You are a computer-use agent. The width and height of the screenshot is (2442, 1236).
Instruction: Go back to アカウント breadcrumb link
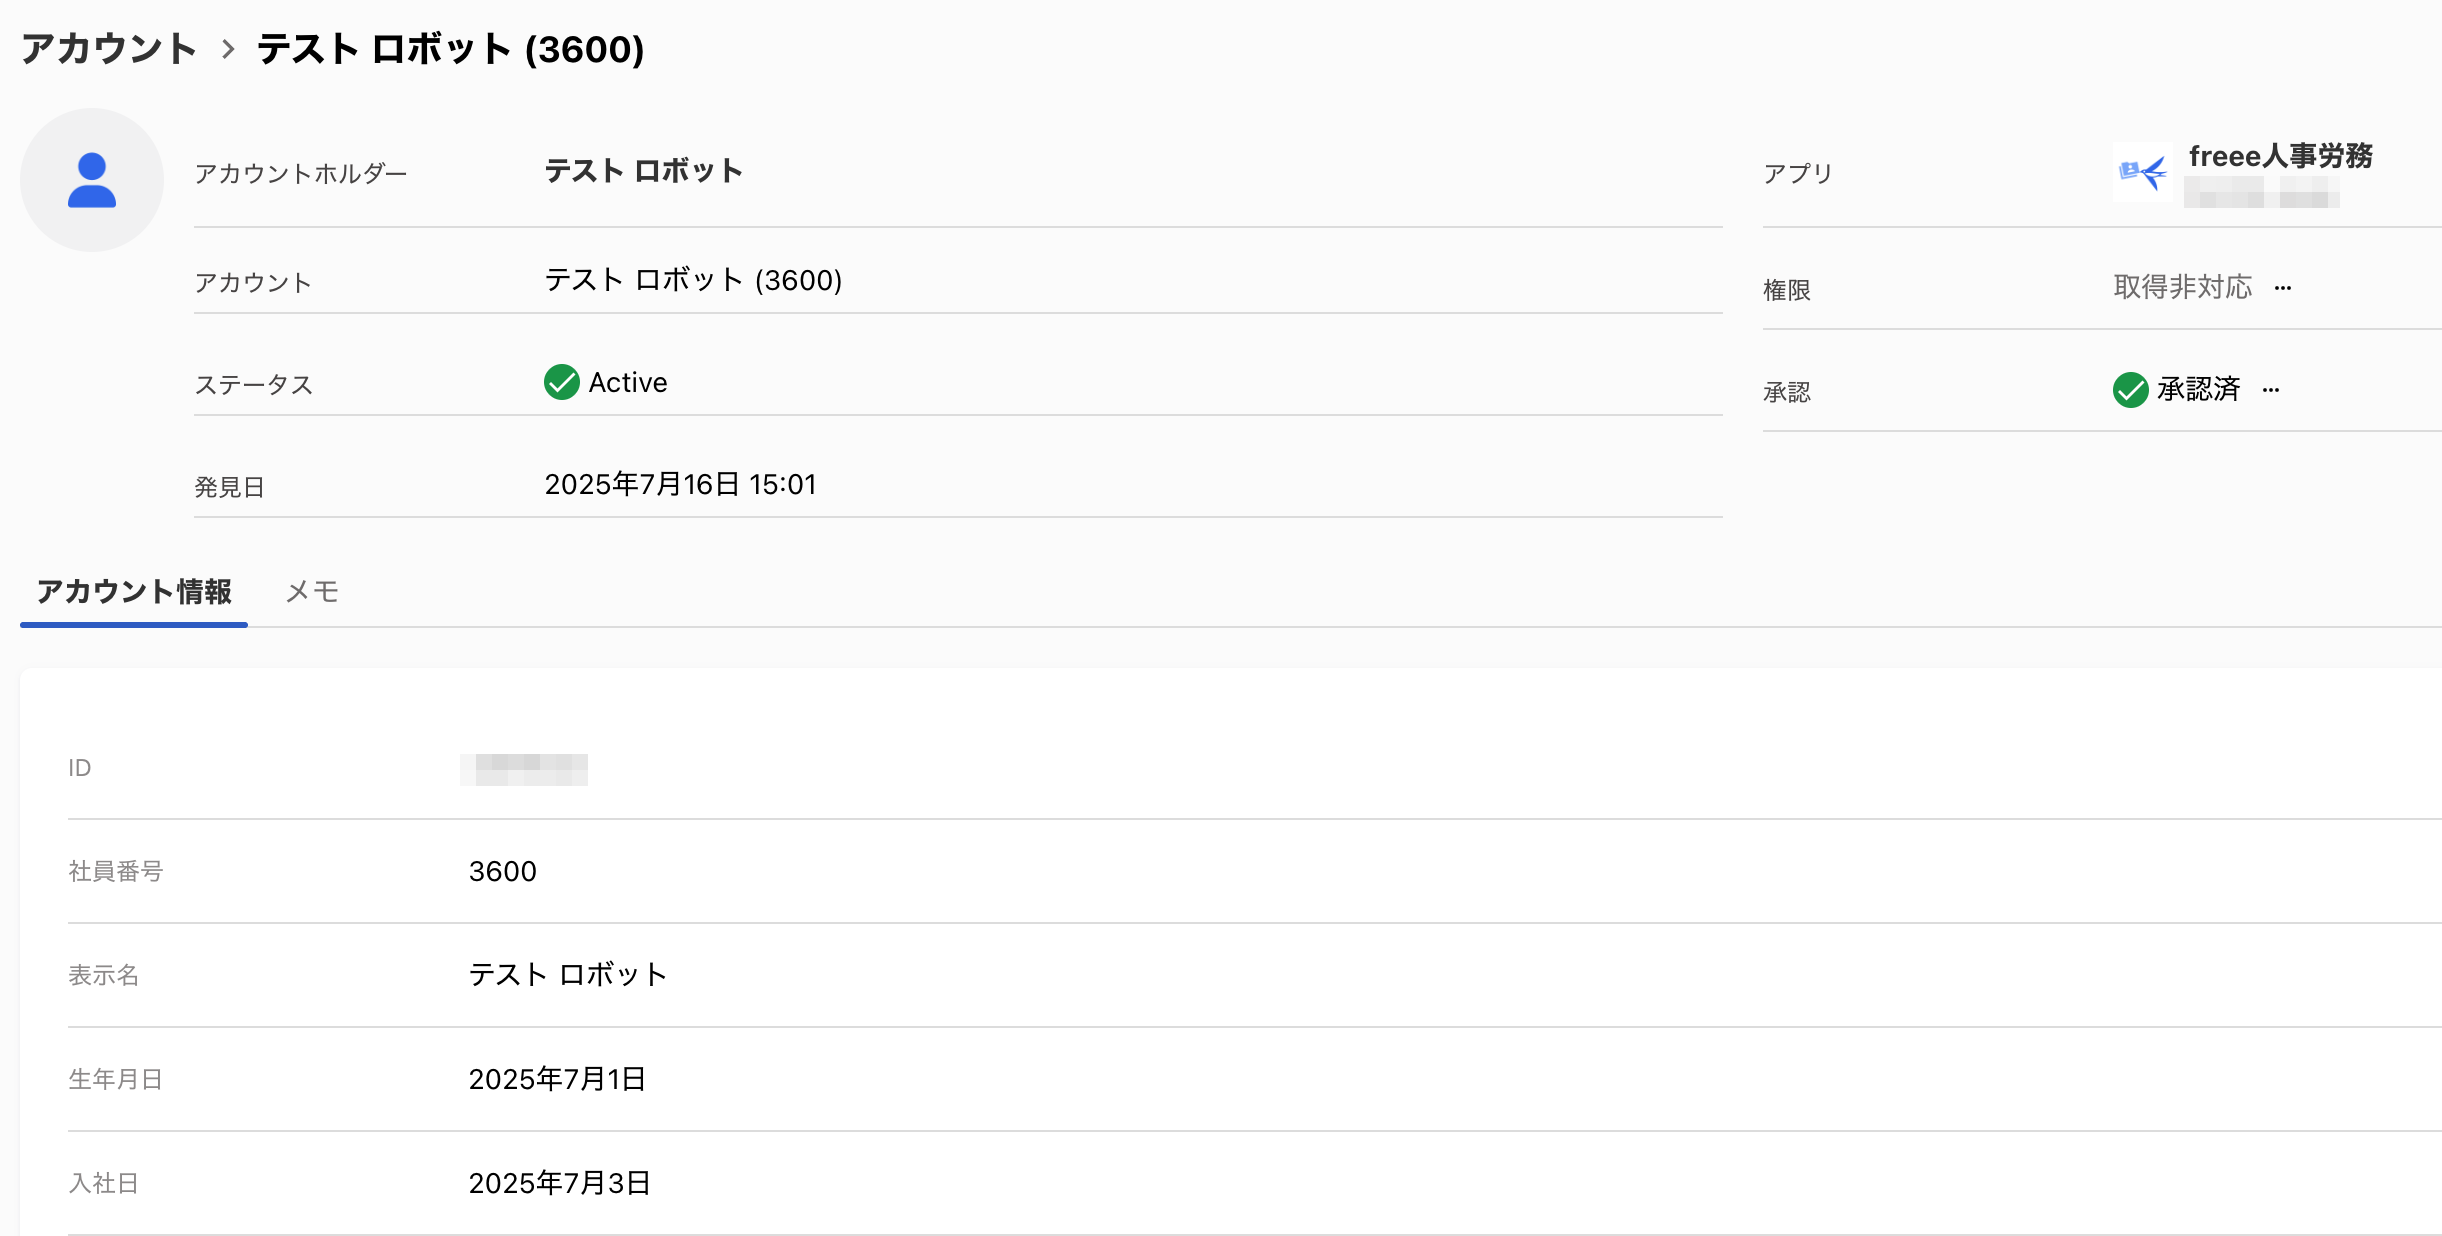coord(109,49)
